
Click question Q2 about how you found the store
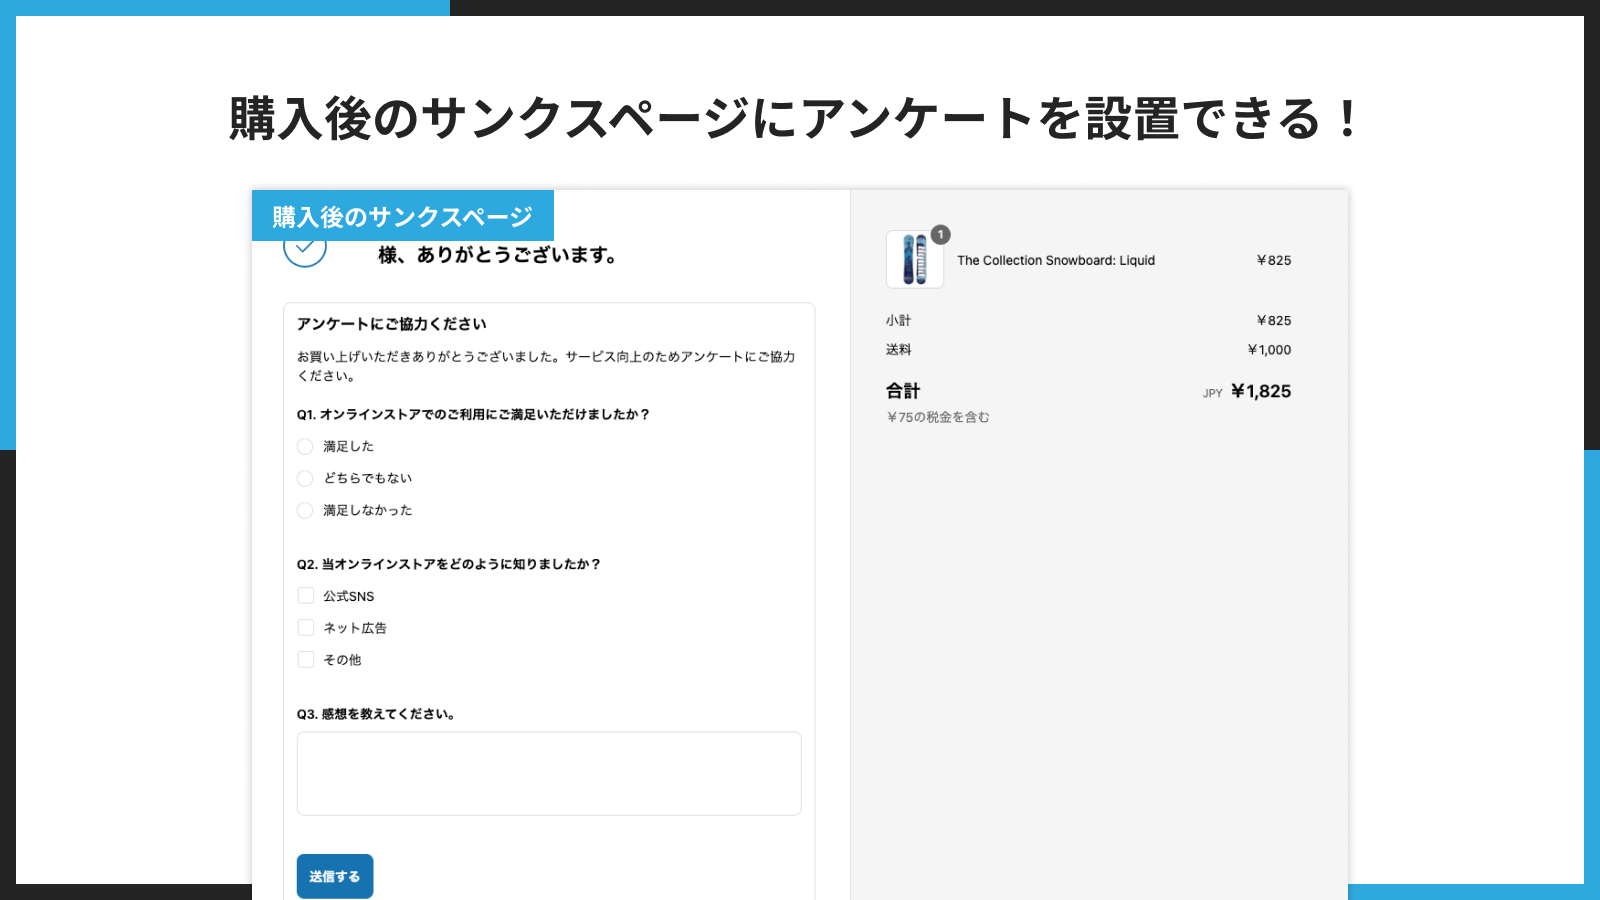[x=448, y=563]
